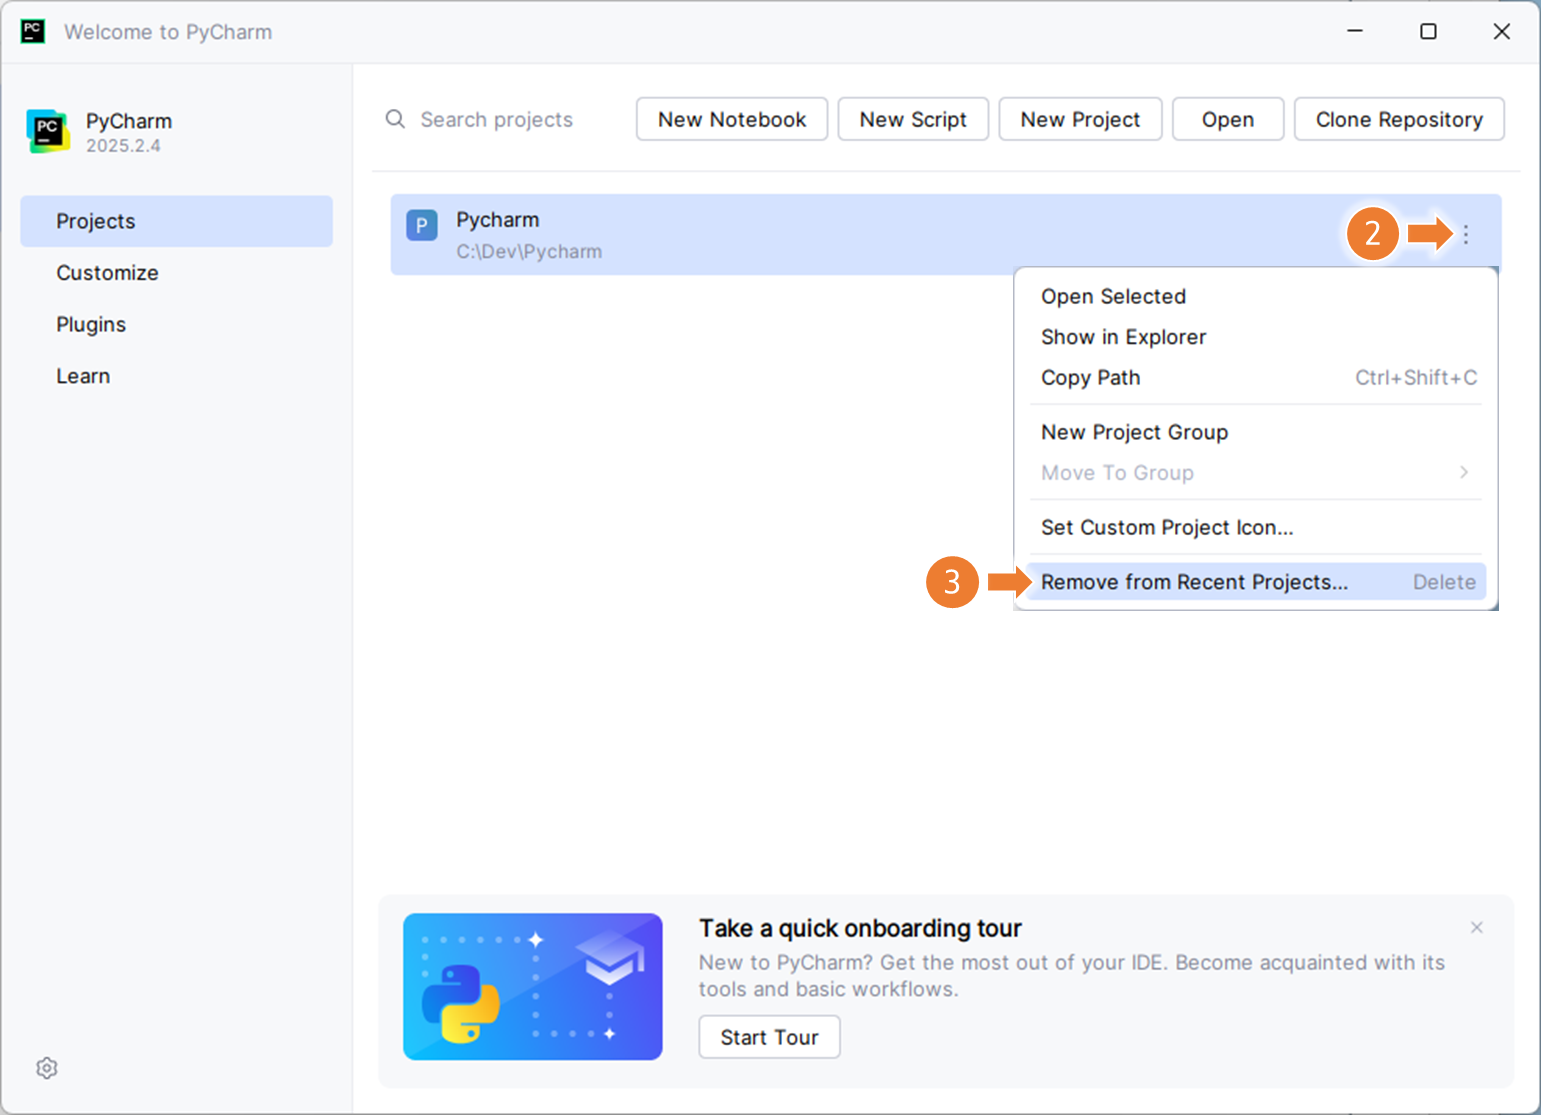Select the Projects tab
Image resolution: width=1541 pixels, height=1115 pixels.
pyautogui.click(x=177, y=221)
